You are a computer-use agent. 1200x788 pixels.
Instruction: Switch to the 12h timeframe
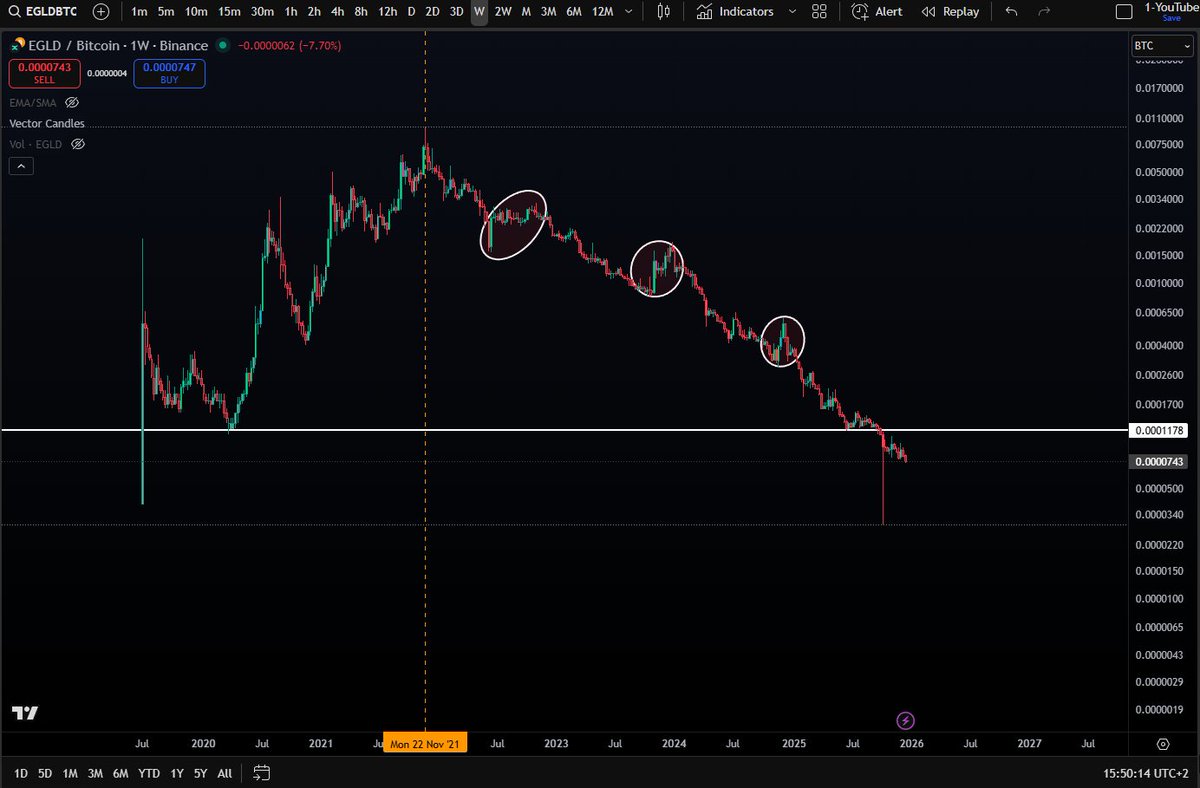387,12
